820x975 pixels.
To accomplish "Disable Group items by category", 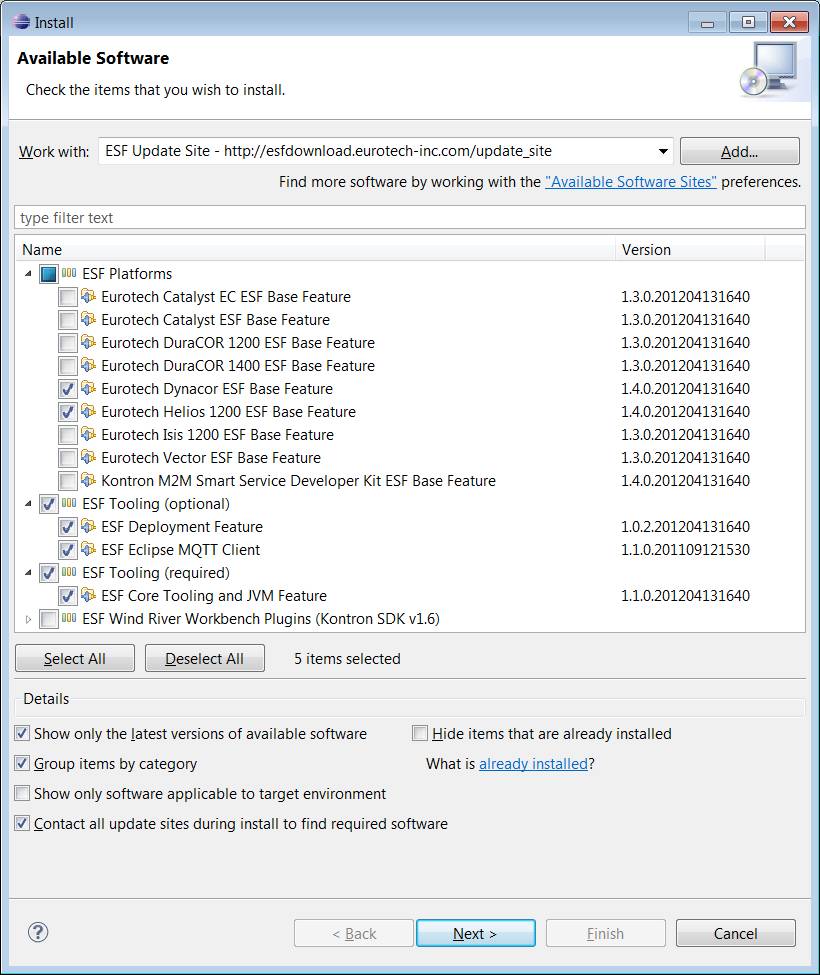I will pyautogui.click(x=22, y=764).
